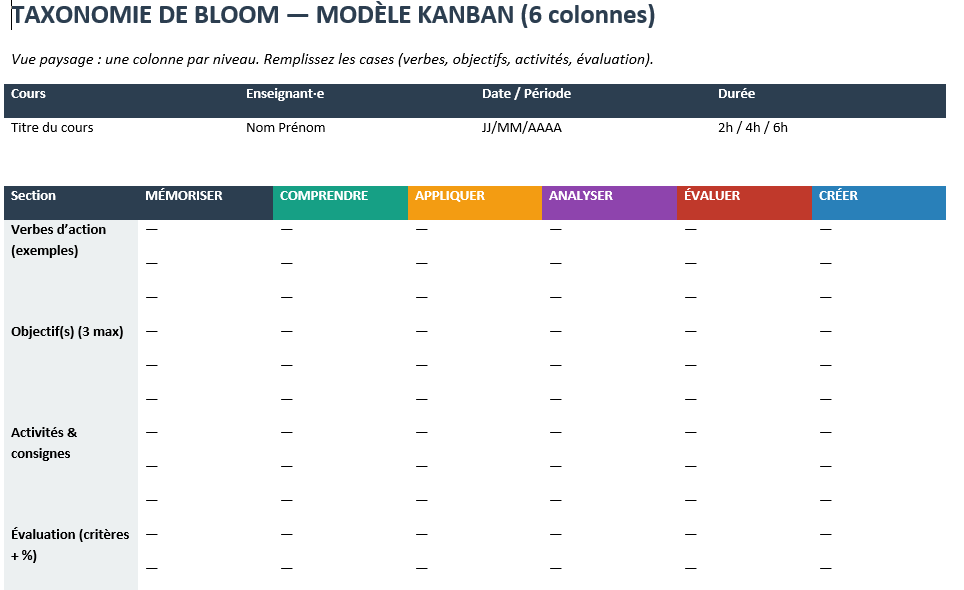Select the "Évaluation (critères + %)" row label

tap(70, 544)
